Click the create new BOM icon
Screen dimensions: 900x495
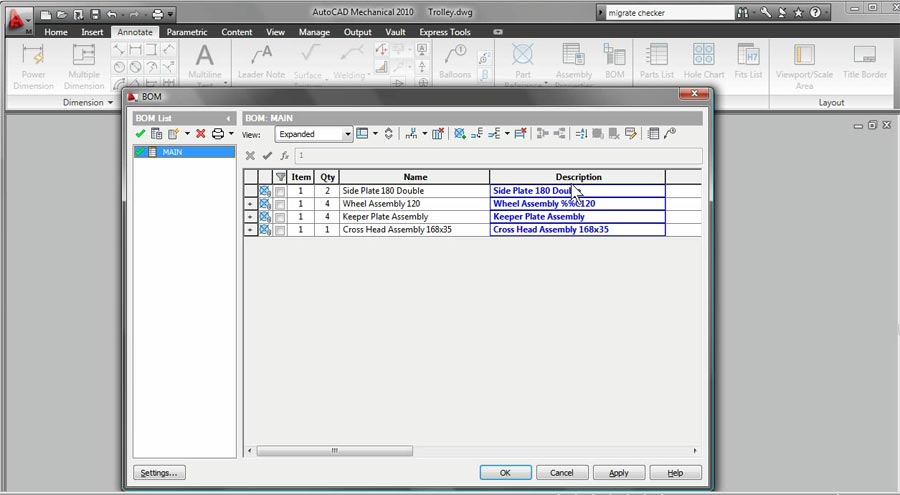point(173,134)
